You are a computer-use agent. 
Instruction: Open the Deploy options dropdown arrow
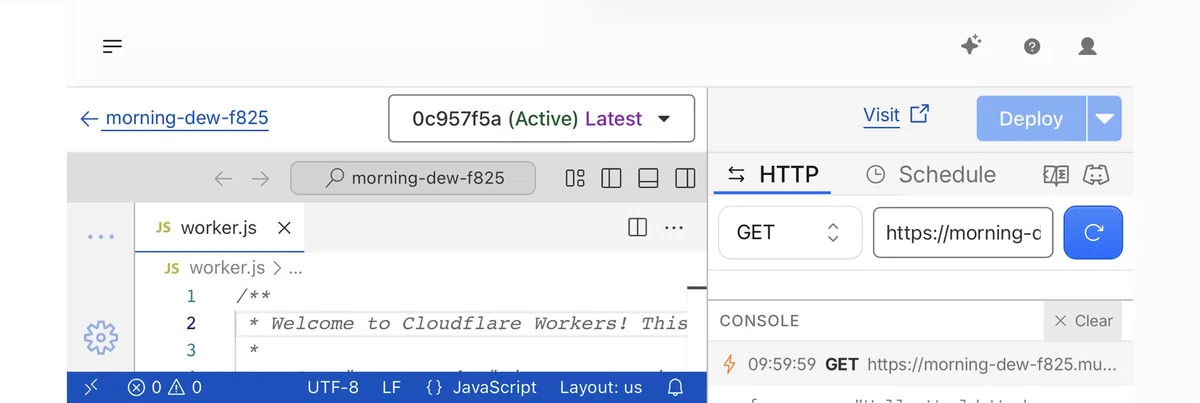(1104, 119)
